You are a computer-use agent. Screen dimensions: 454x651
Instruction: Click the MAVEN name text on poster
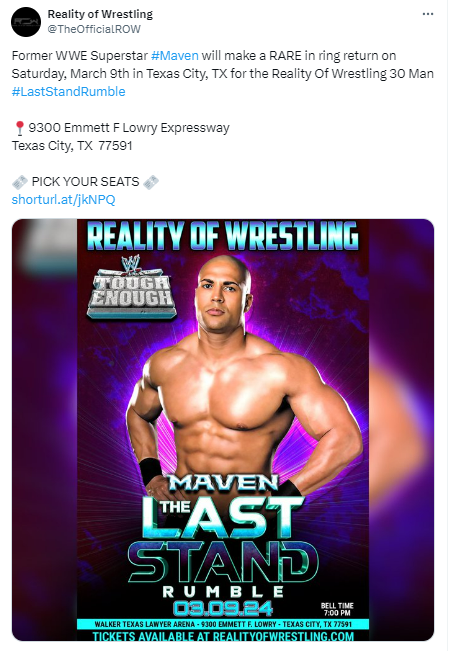223,483
